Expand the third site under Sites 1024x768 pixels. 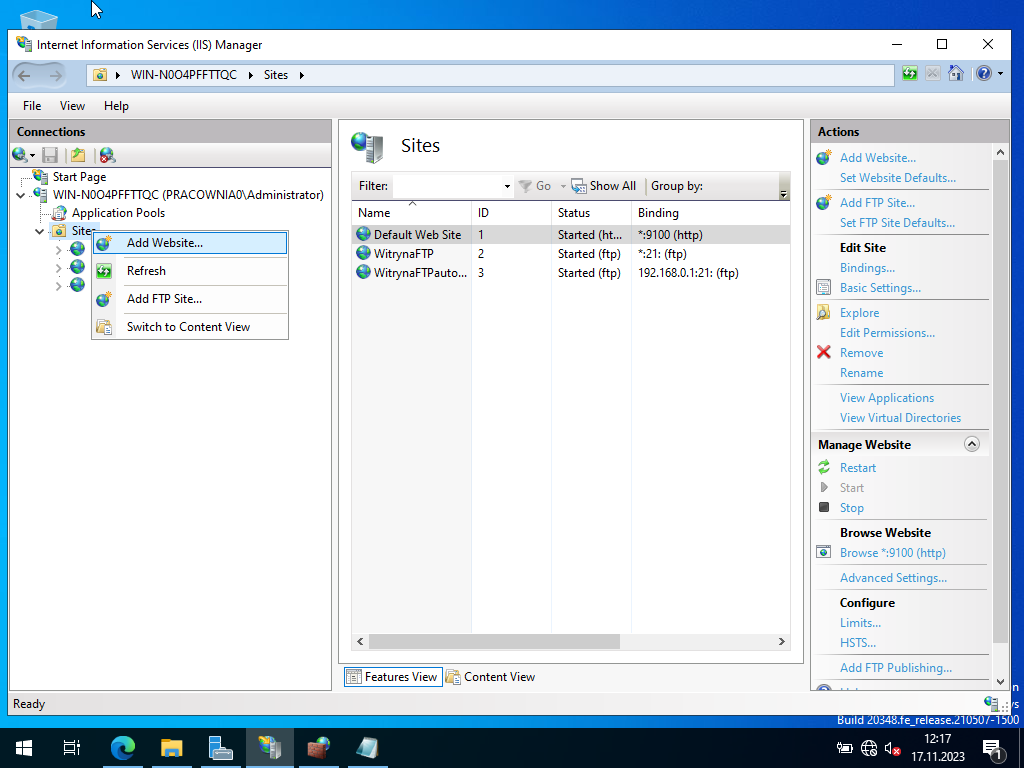[59, 285]
